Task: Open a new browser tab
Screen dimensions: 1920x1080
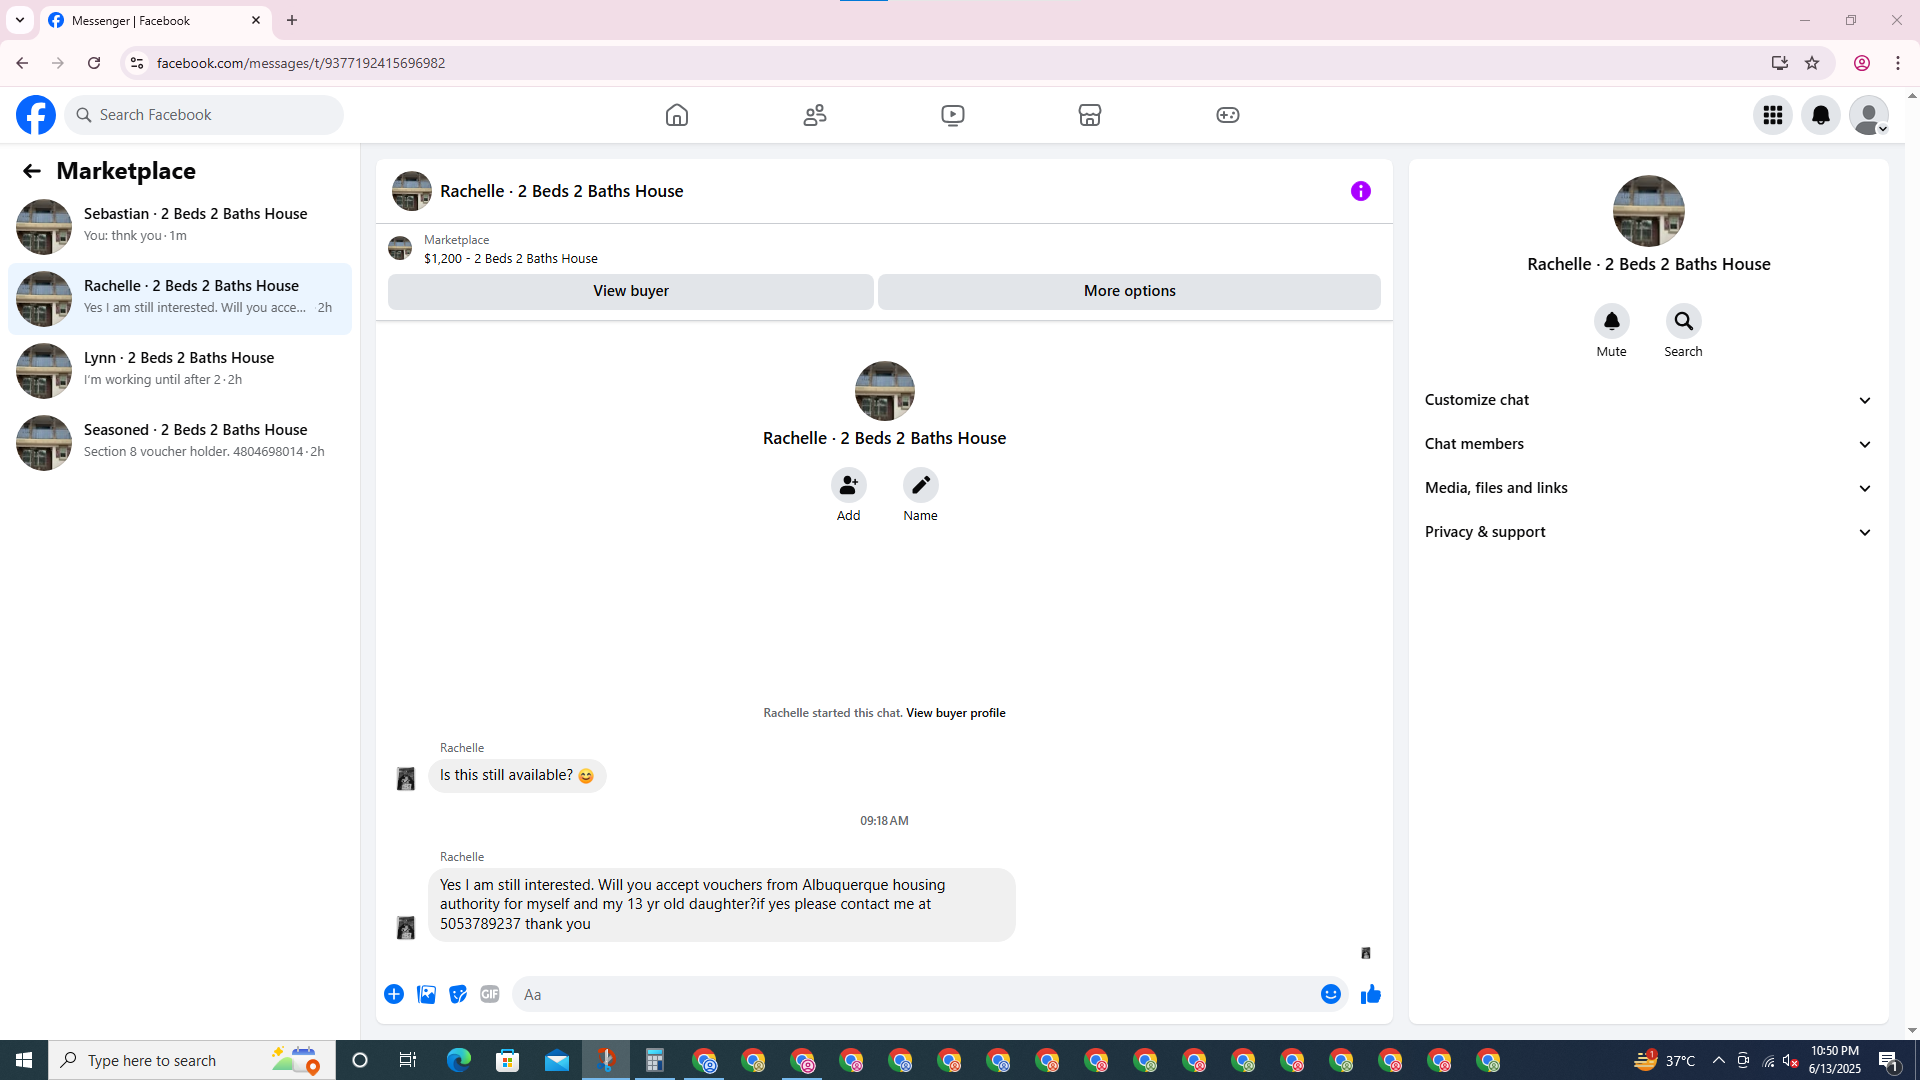Action: pyautogui.click(x=292, y=20)
